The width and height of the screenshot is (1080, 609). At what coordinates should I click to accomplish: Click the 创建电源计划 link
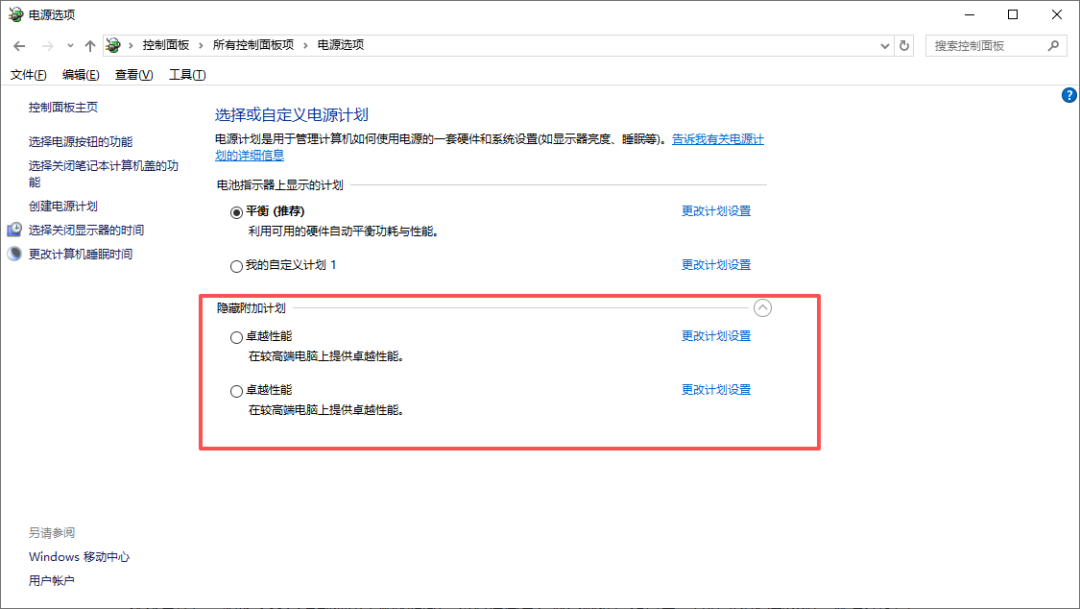pyautogui.click(x=63, y=206)
